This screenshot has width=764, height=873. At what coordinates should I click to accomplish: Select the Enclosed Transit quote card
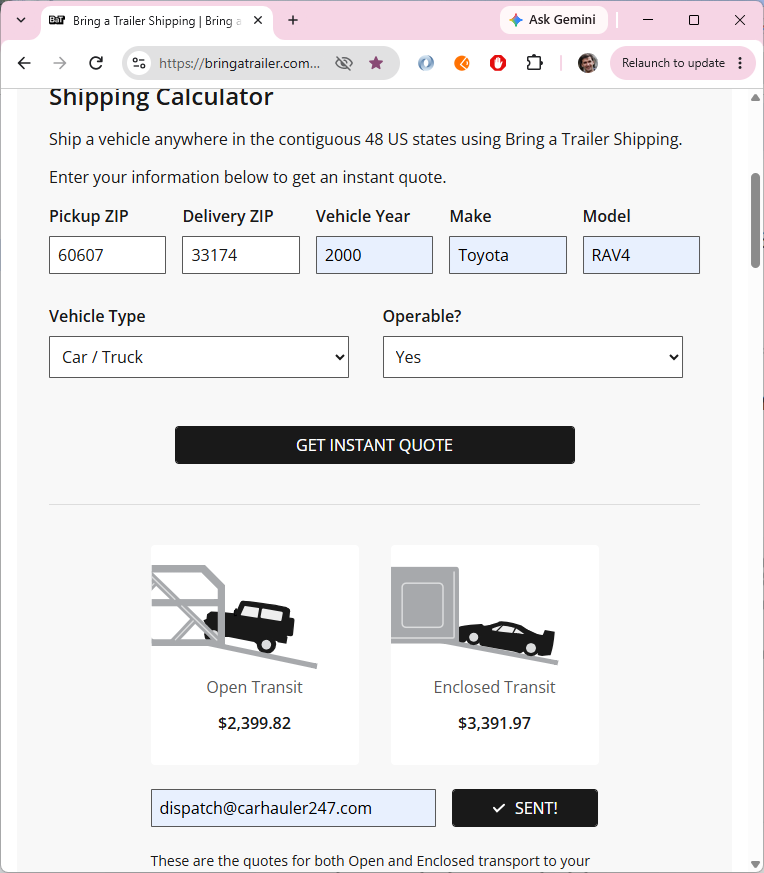point(494,655)
